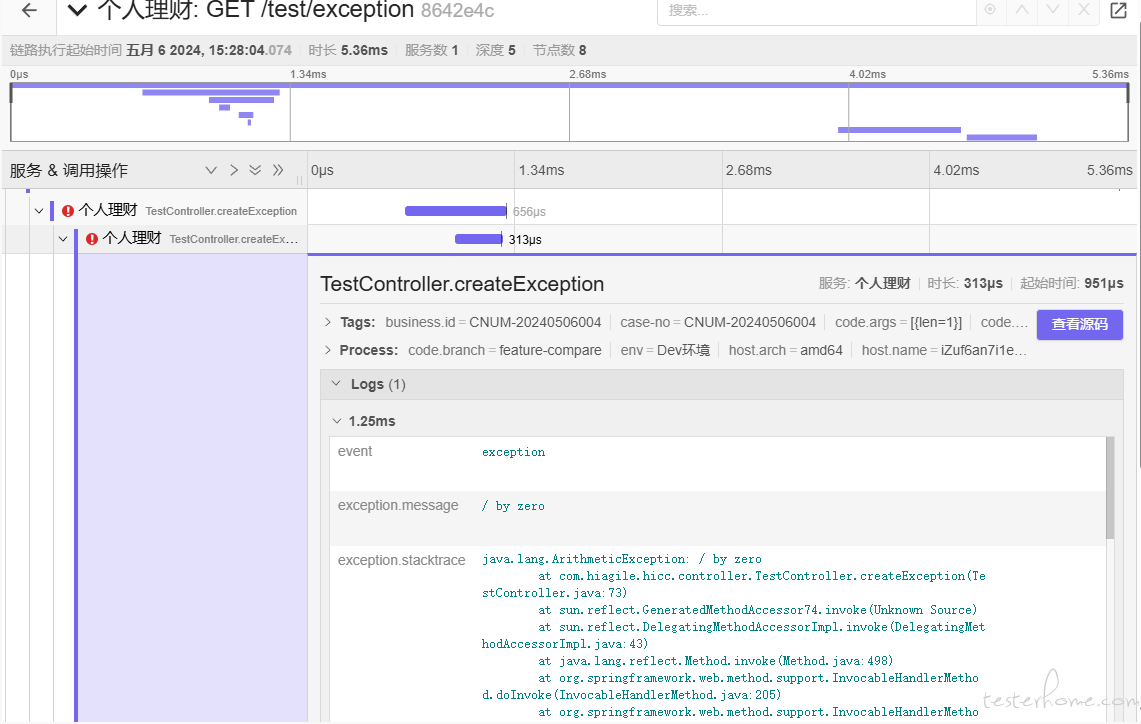The height and width of the screenshot is (724, 1141).
Task: Click the 656μs span bar in timeline
Action: [456, 211]
